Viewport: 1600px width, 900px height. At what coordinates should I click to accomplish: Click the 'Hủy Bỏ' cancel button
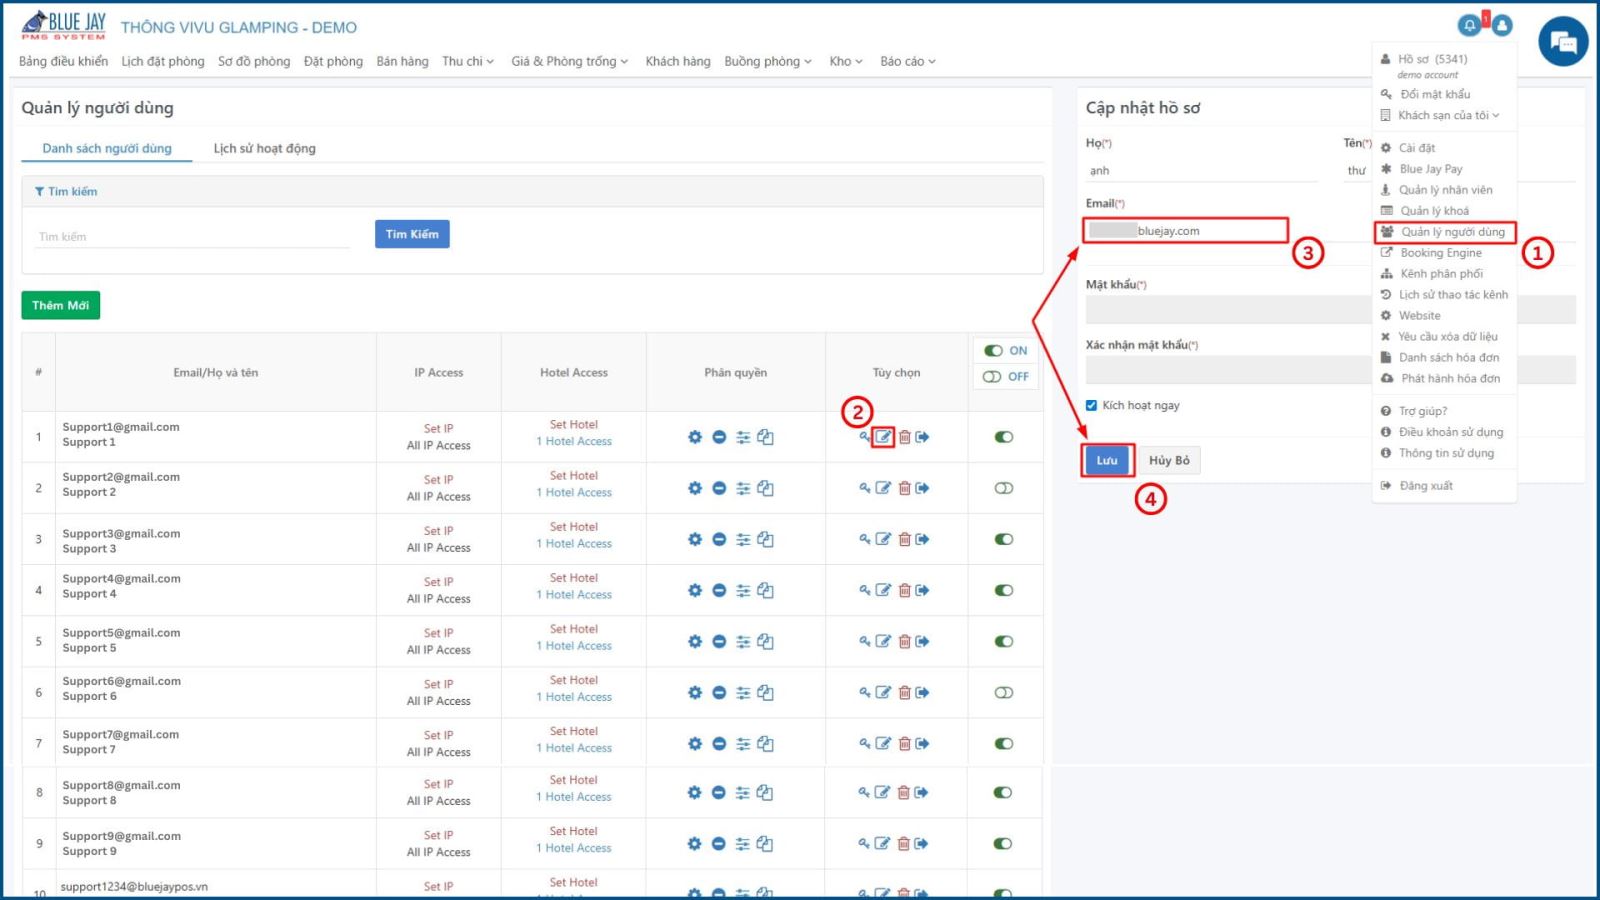1169,460
